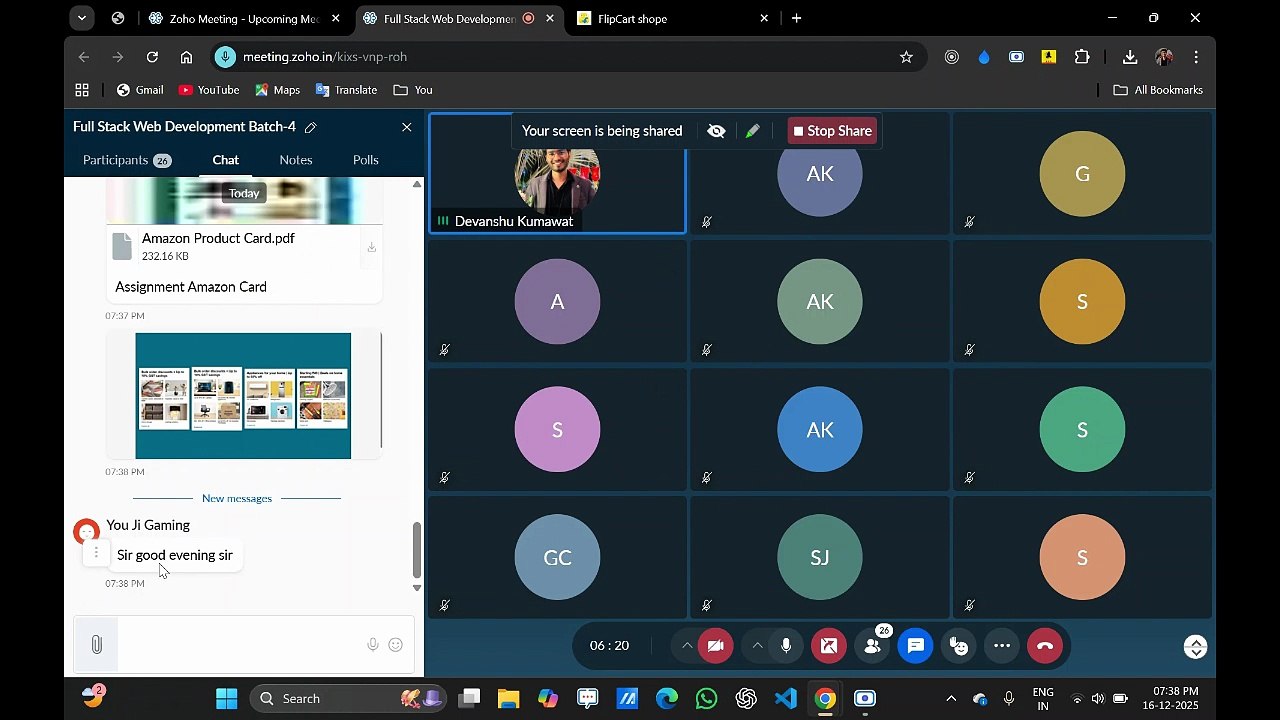1280x720 pixels.
Task: Open a new browser tab
Action: [x=796, y=18]
